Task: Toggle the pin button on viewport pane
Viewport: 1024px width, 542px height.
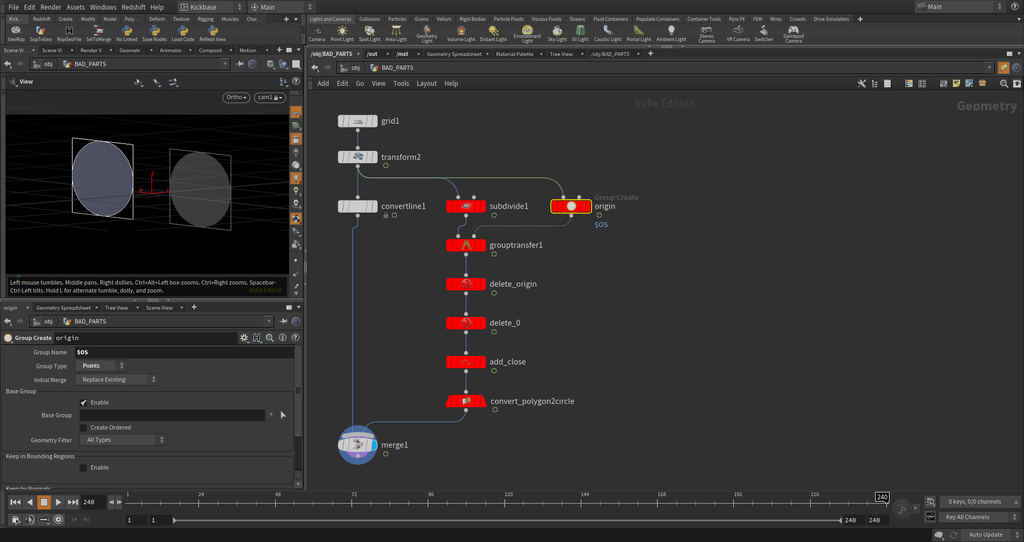Action: point(240,64)
